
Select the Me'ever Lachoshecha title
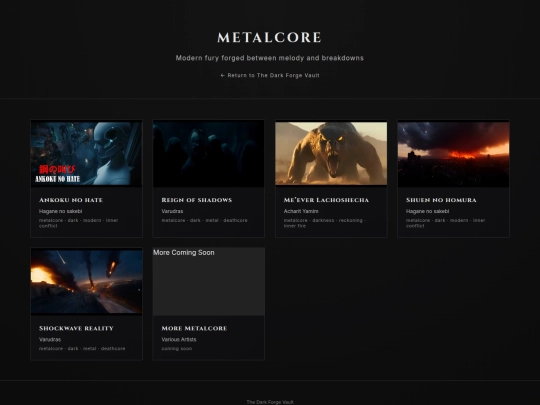click(326, 200)
